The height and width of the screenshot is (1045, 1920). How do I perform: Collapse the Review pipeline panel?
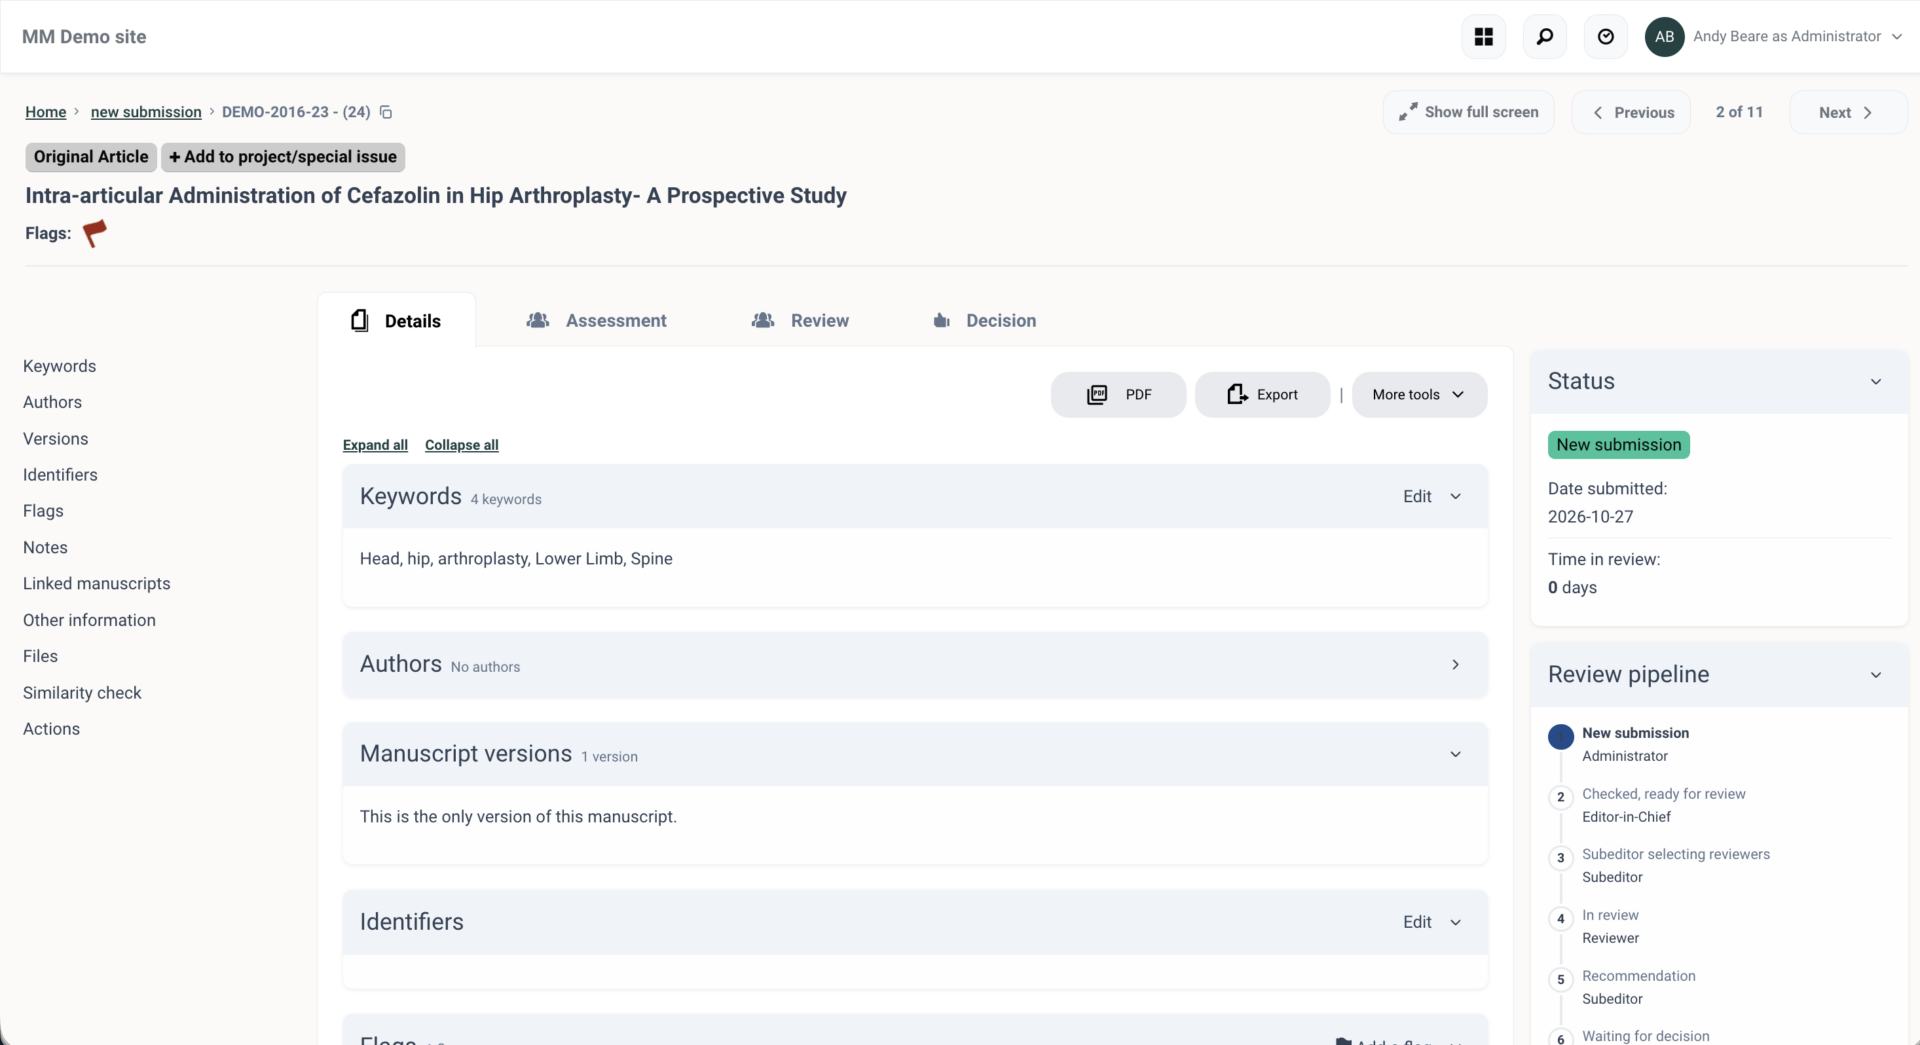point(1876,675)
